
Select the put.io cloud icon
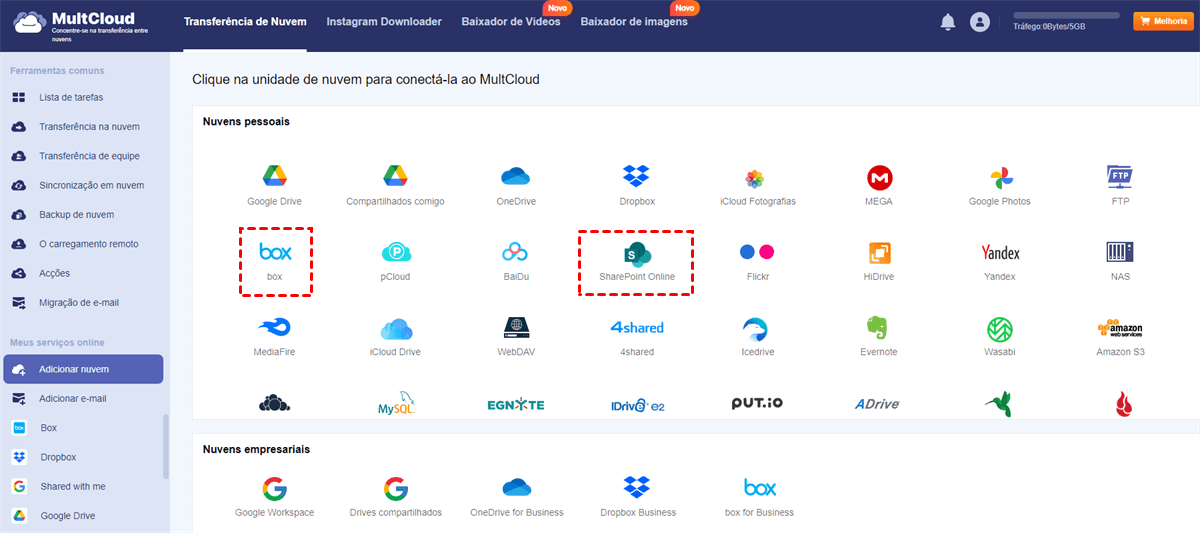tap(756, 404)
